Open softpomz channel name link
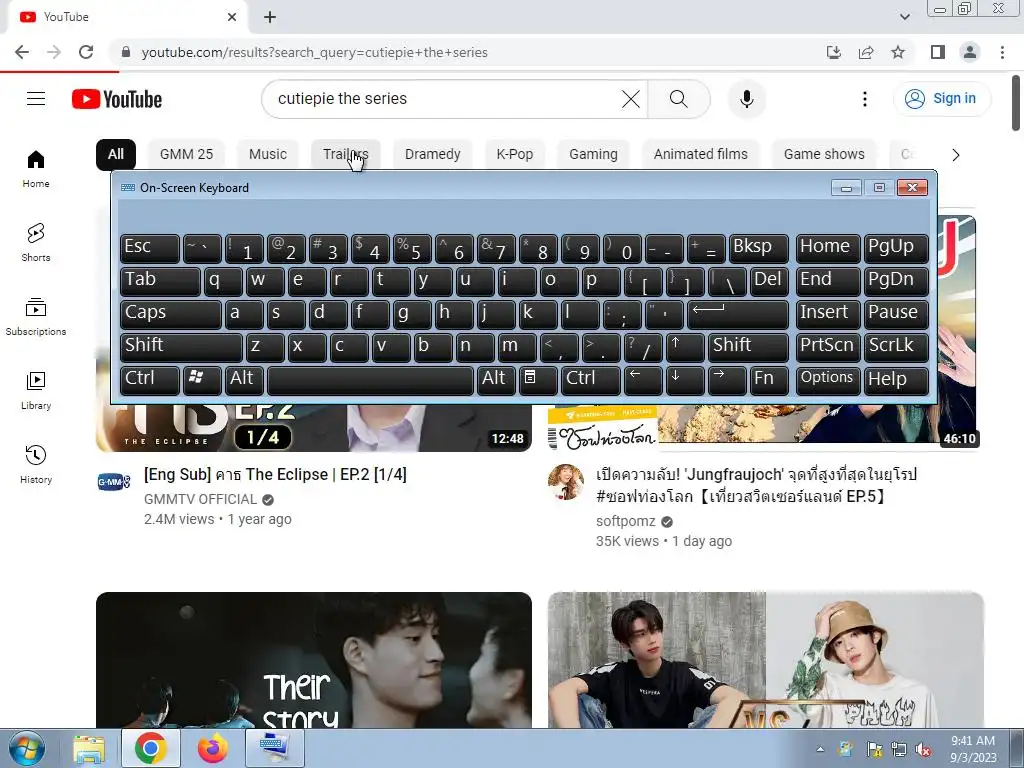The width and height of the screenshot is (1024, 768). 626,521
